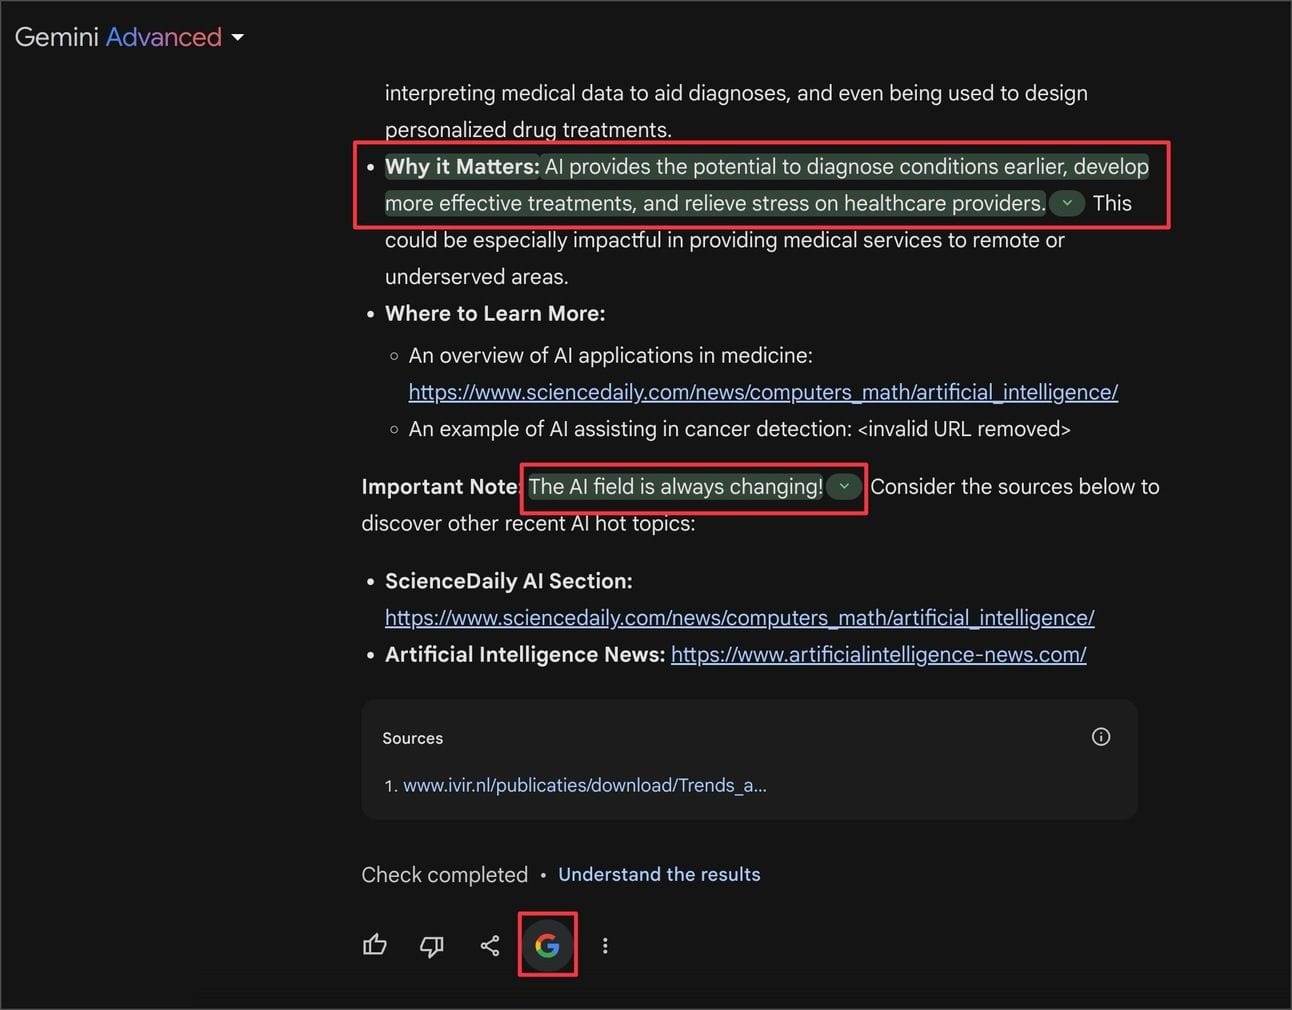Open sciencedaily link under AI applications overview

coord(763,392)
